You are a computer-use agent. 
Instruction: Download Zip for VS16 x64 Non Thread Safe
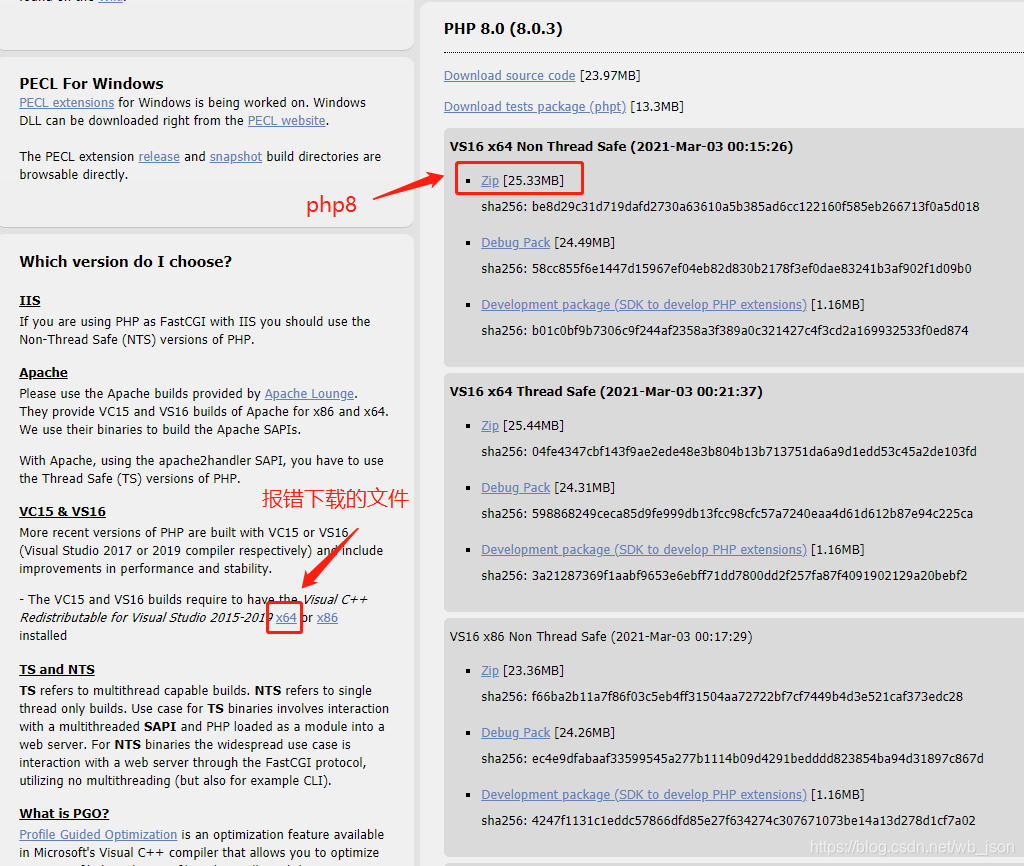click(490, 181)
